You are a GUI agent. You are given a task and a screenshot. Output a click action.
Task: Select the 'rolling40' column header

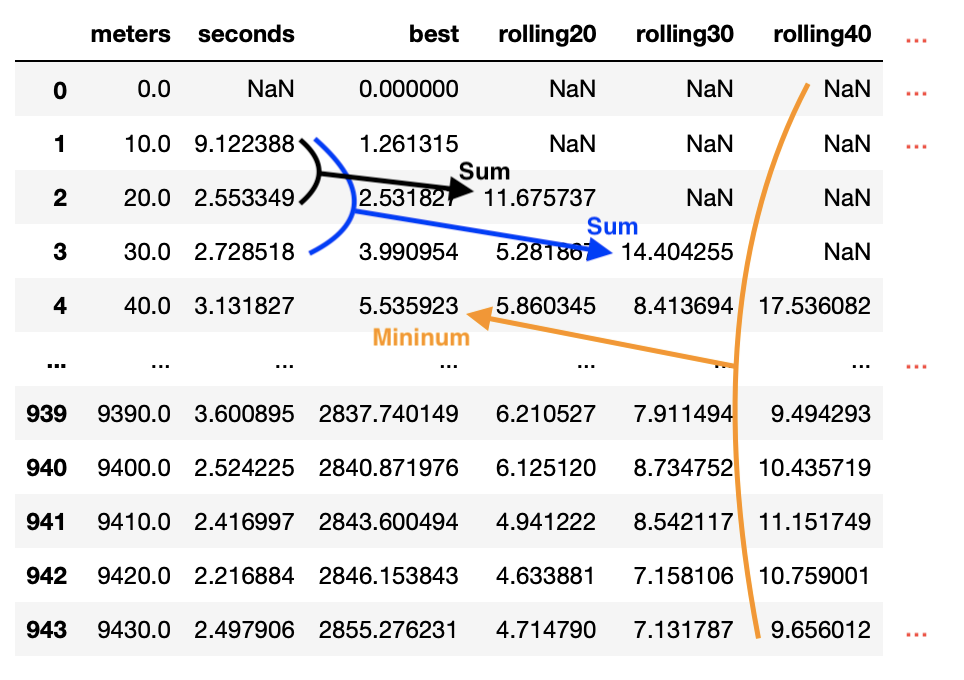[x=822, y=34]
